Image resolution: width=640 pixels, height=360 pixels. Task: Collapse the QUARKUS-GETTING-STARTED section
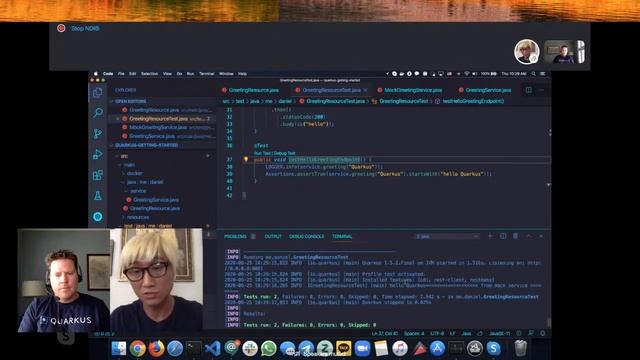pyautogui.click(x=146, y=145)
